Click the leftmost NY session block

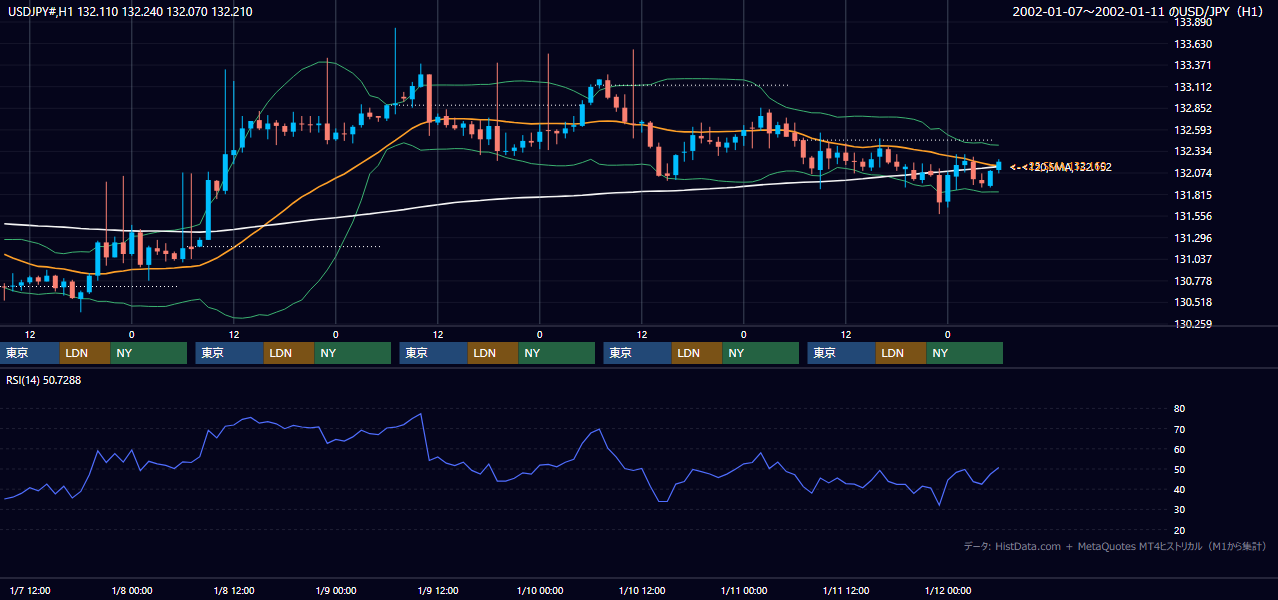(x=148, y=353)
